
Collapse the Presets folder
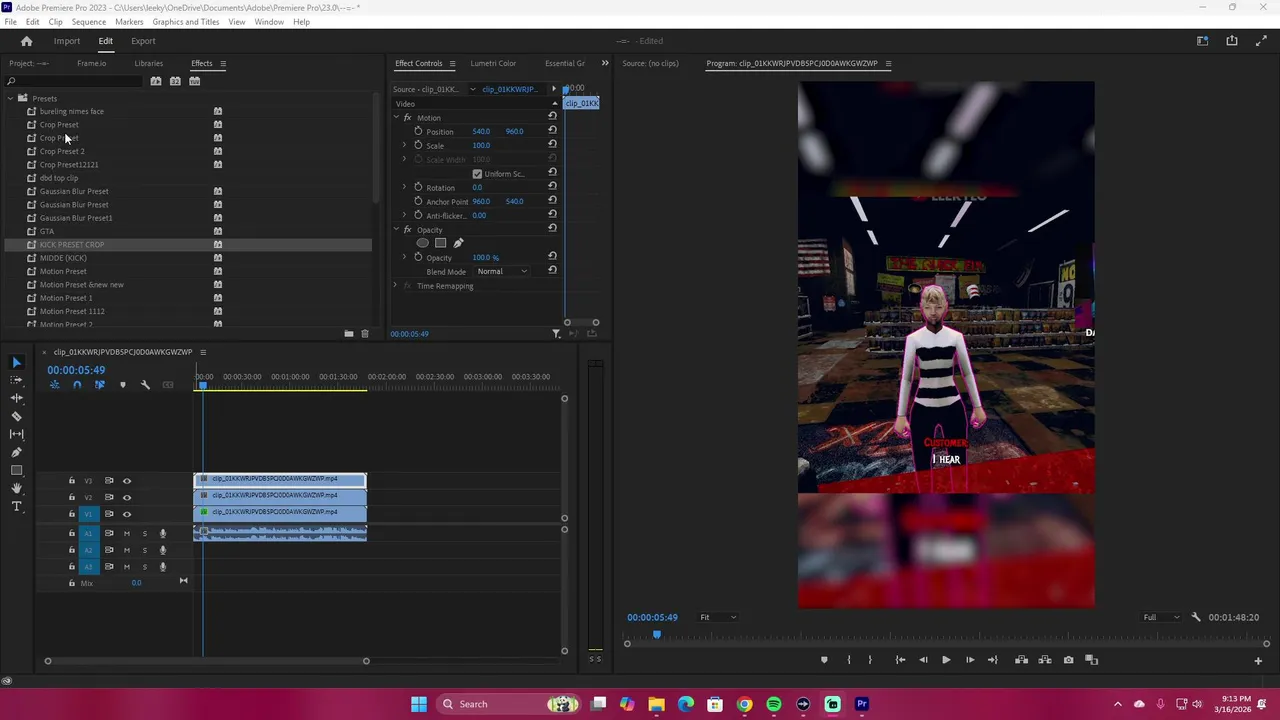[10, 98]
